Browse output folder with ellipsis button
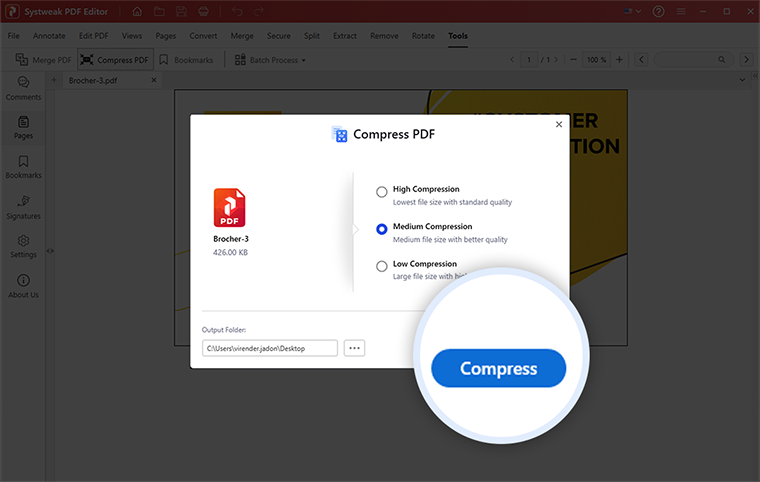Viewport: 760px width, 482px height. click(x=354, y=348)
